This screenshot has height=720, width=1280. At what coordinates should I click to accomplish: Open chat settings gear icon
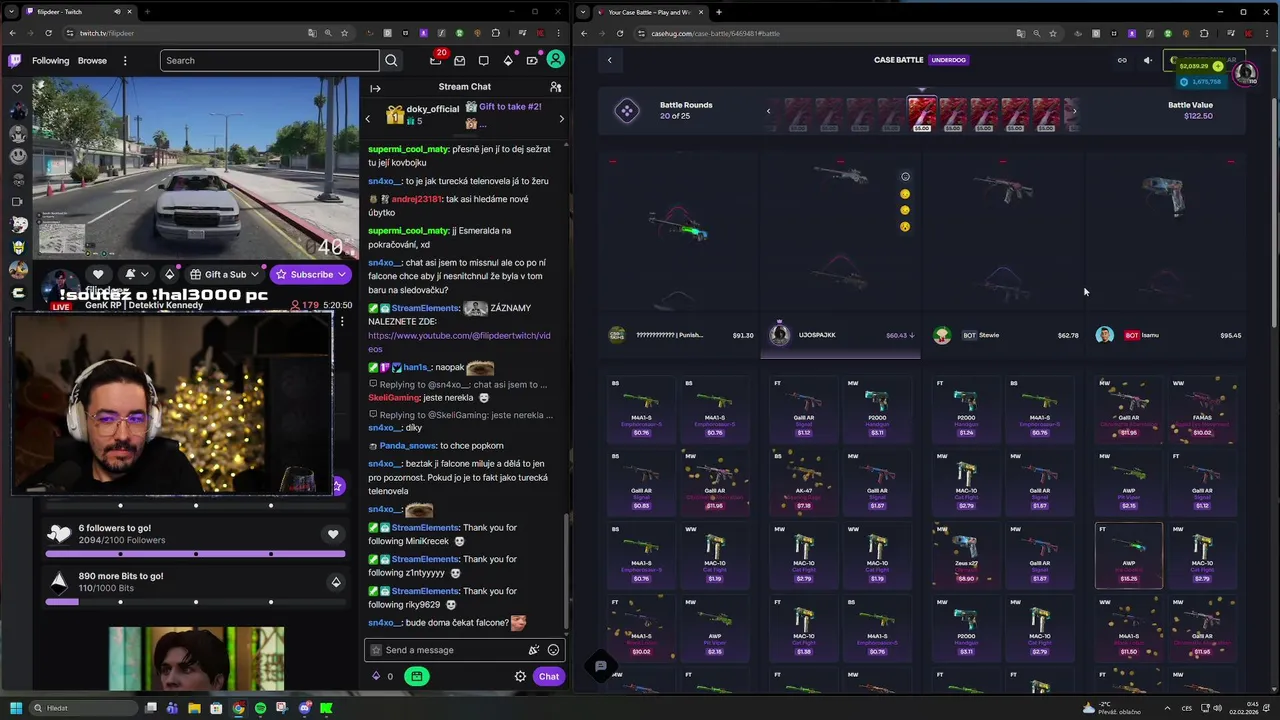tap(520, 676)
